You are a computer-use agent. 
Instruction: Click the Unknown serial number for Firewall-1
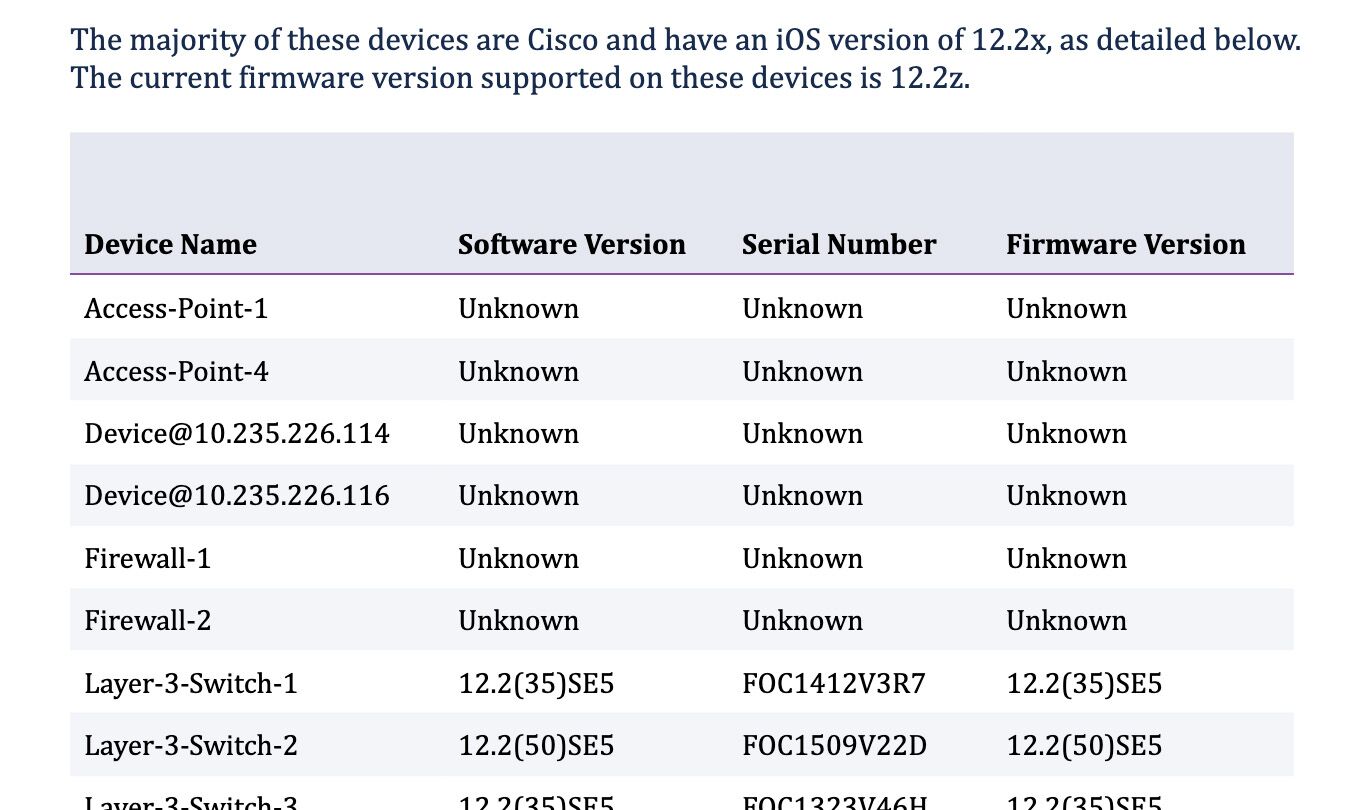point(802,559)
